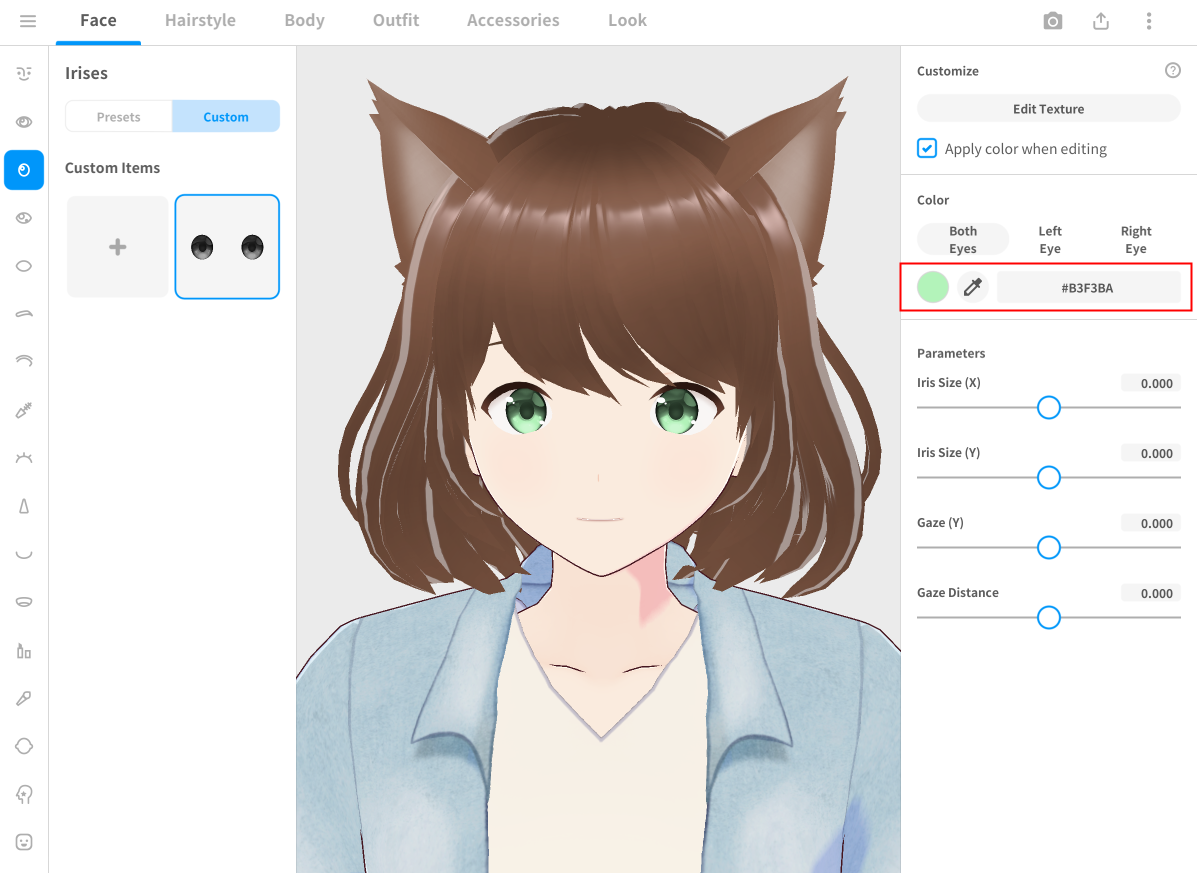This screenshot has width=1197, height=873.
Task: Toggle Apply color when editing checkbox
Action: click(x=927, y=149)
